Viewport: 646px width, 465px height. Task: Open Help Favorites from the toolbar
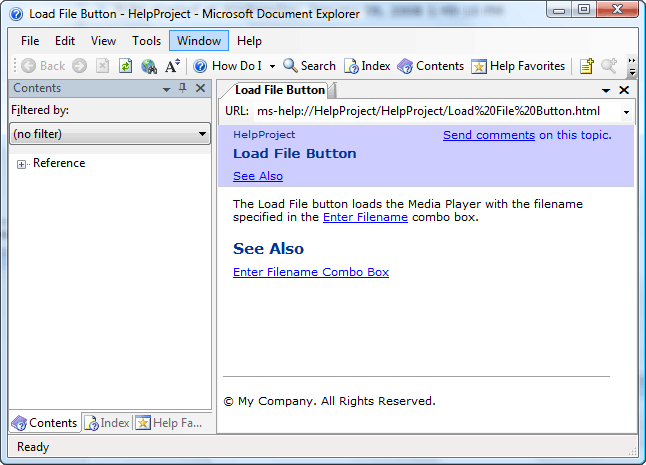pos(518,66)
